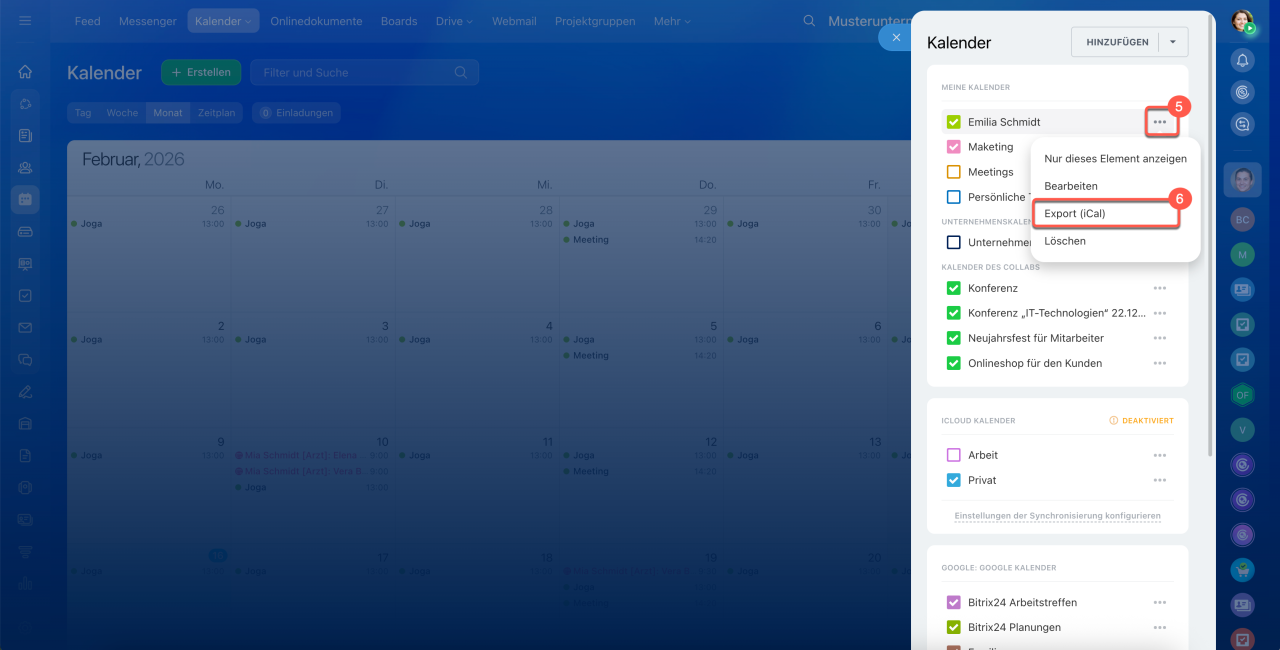
Task: Click the notifications bell icon
Action: (1242, 60)
